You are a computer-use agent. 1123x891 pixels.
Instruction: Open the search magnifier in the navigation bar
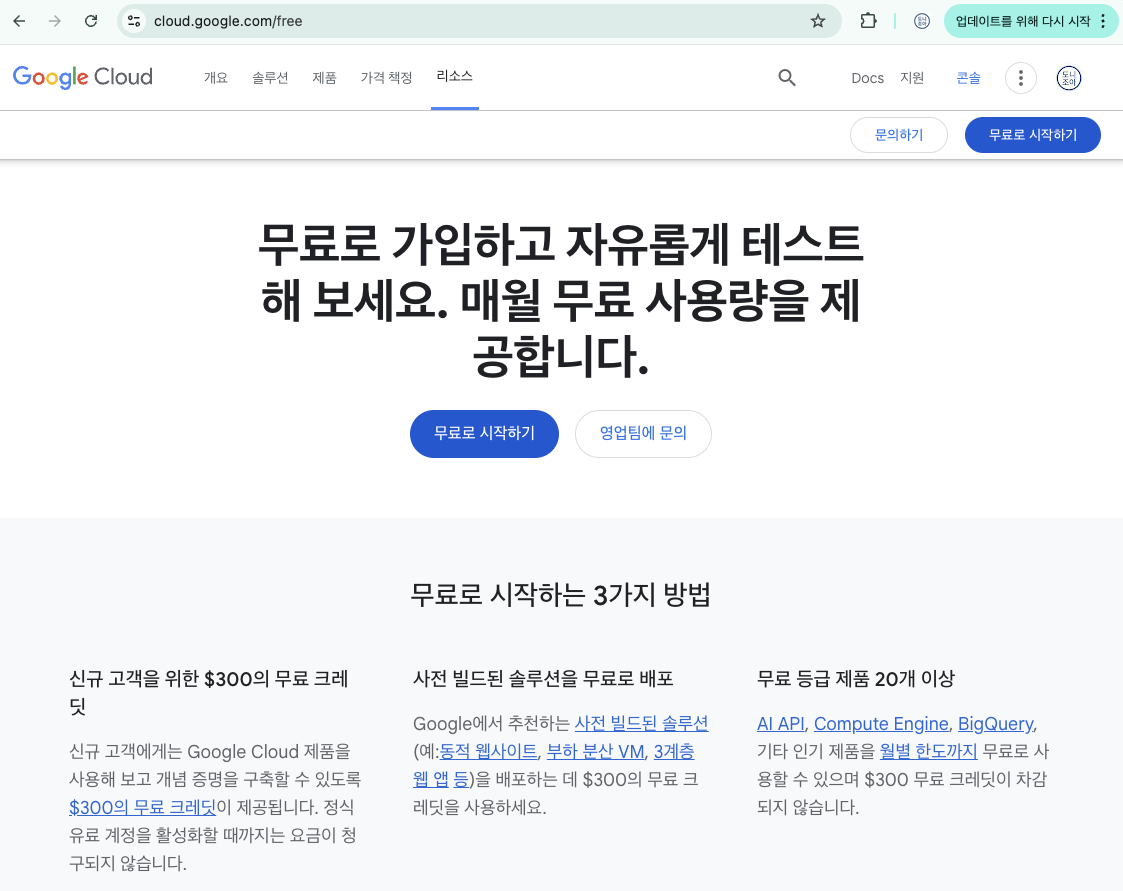click(787, 77)
